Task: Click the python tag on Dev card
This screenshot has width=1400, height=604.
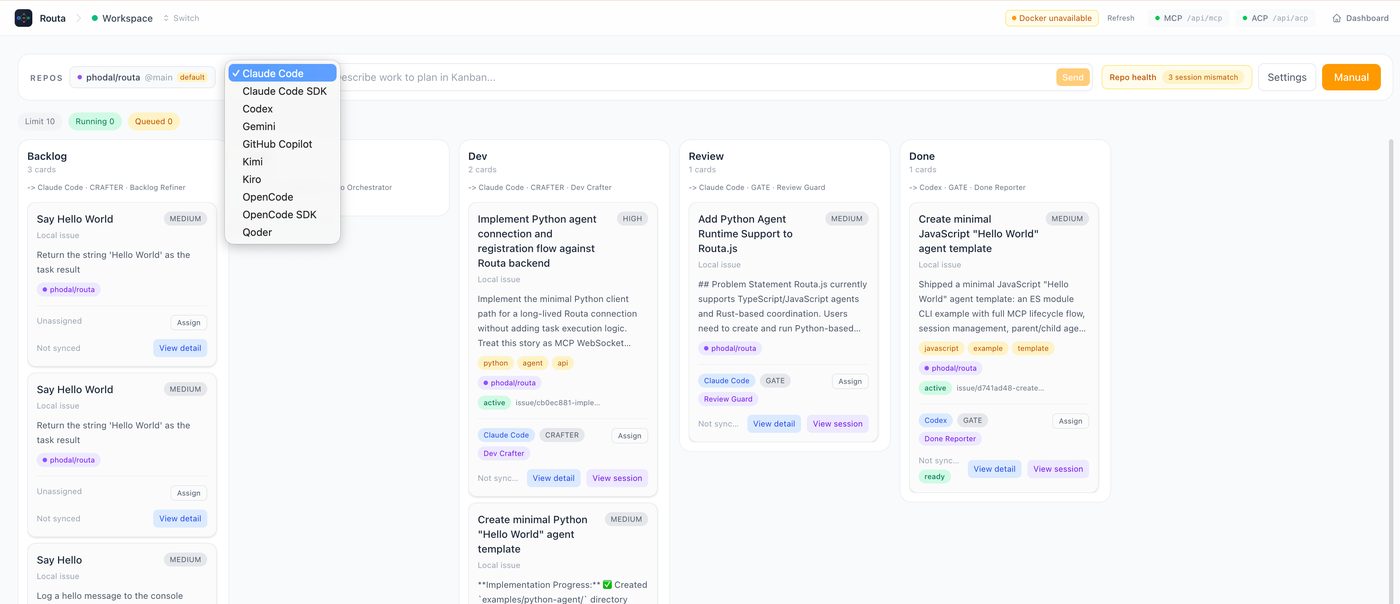Action: [x=495, y=363]
